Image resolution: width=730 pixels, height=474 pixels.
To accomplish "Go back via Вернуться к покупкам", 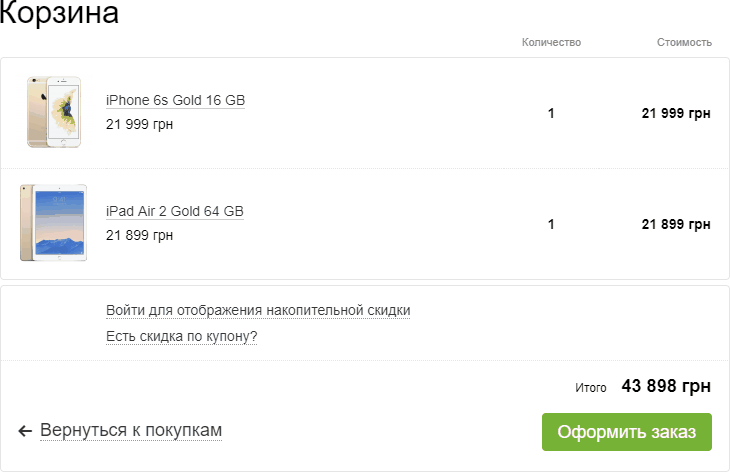I will [131, 430].
